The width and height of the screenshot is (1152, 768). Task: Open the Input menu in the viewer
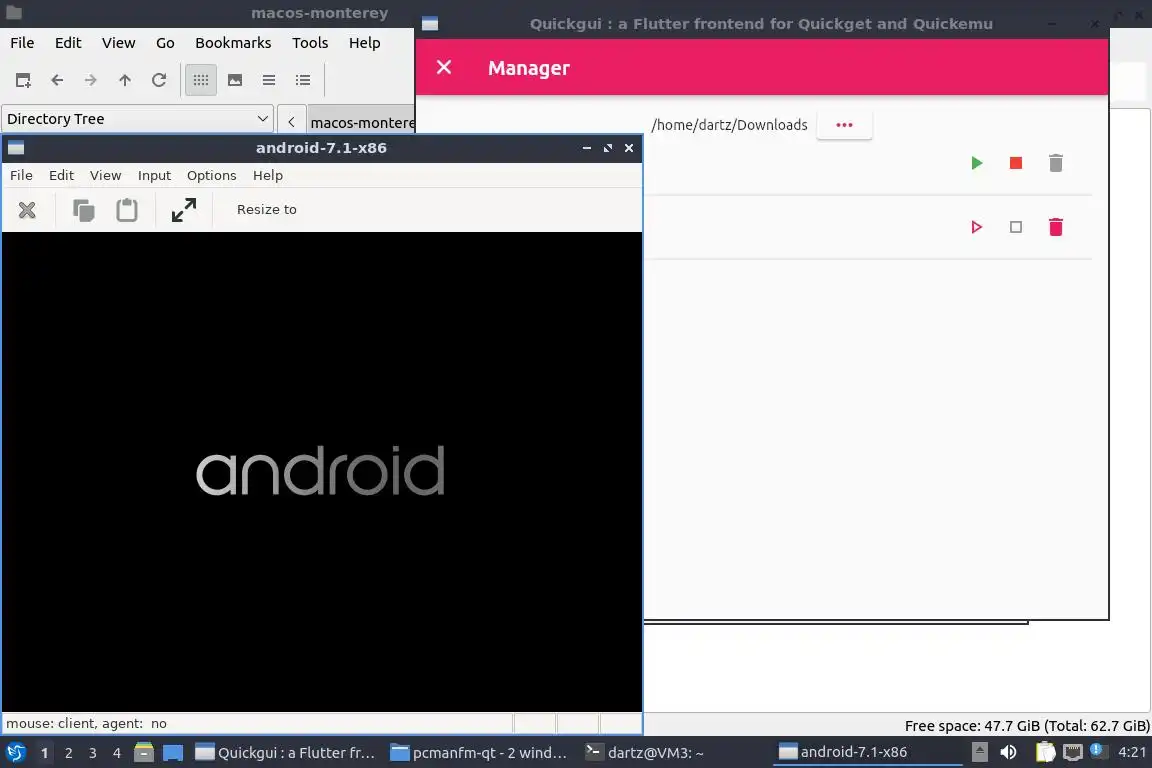click(x=154, y=175)
